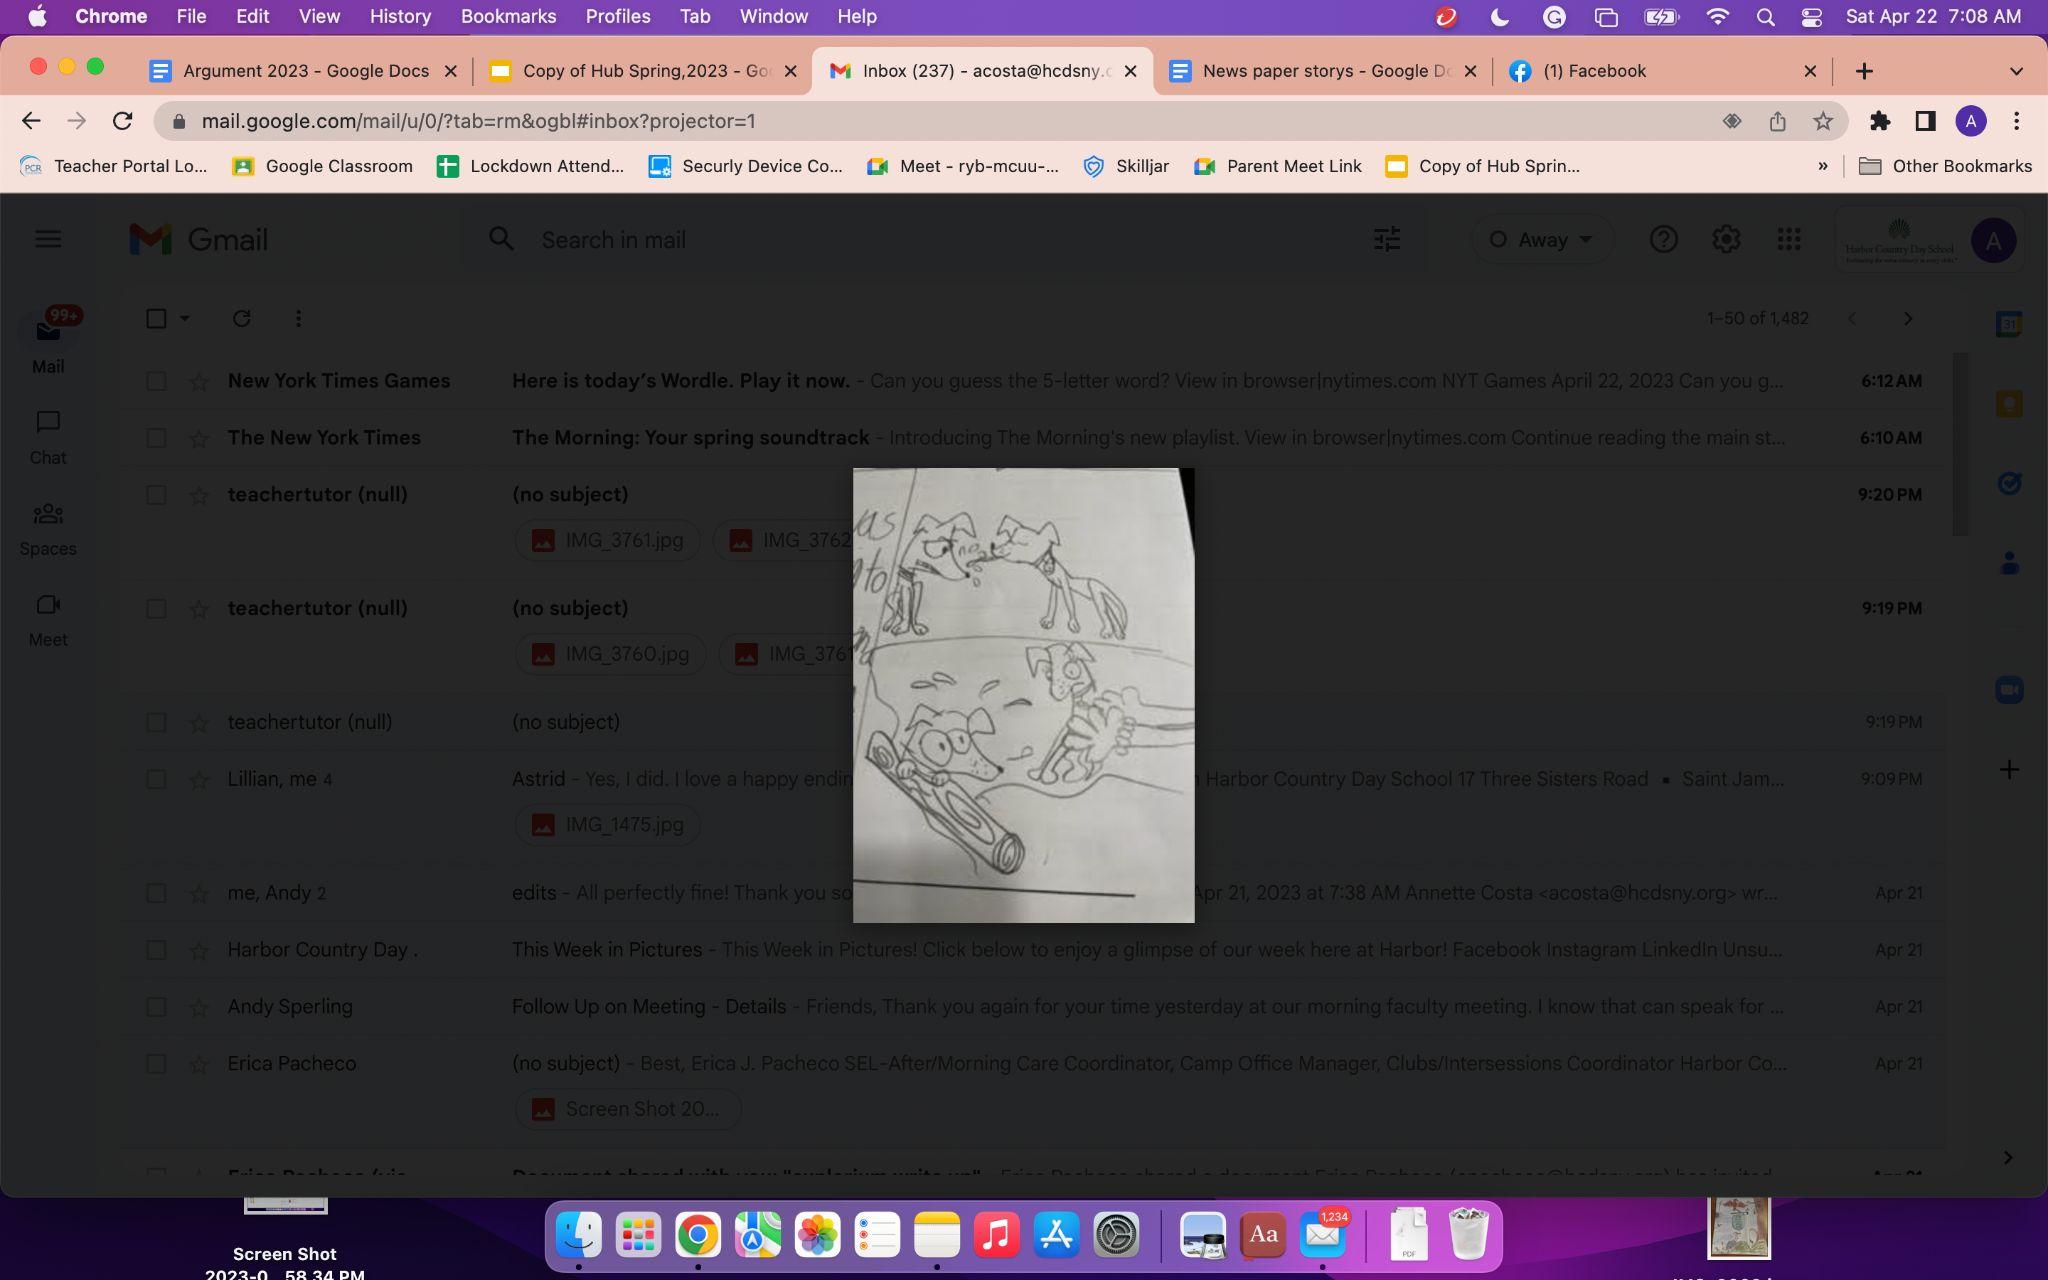Viewport: 2048px width, 1280px height.
Task: Open Google apps grid
Action: point(1789,239)
